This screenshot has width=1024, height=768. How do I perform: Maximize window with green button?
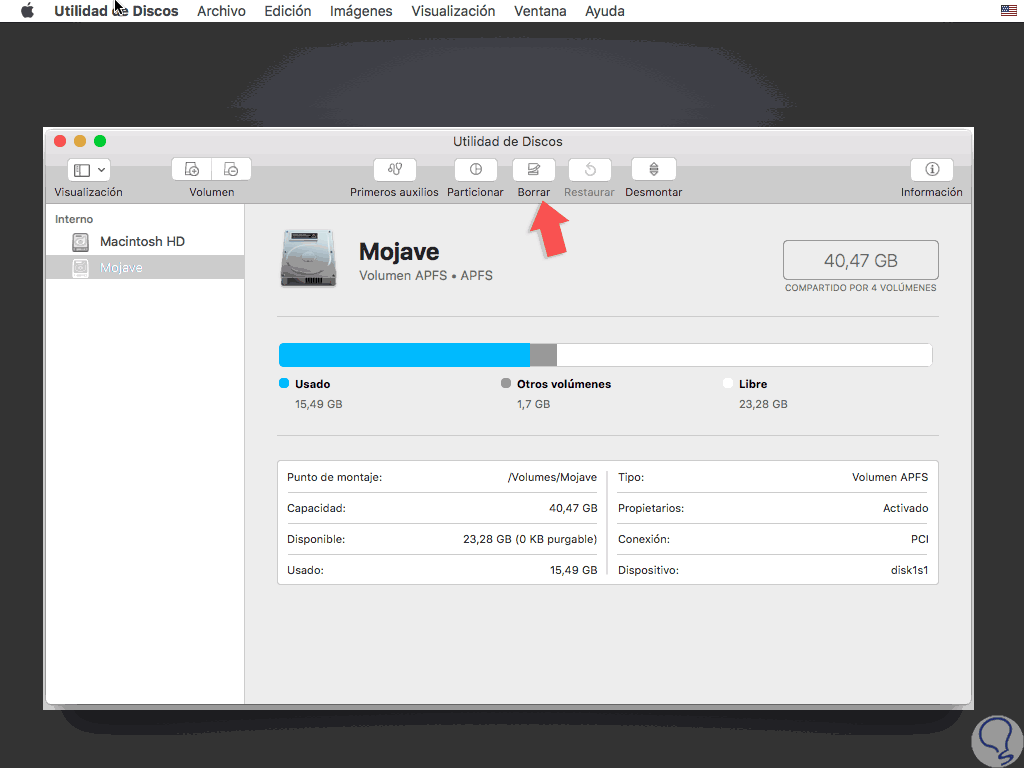coord(100,141)
